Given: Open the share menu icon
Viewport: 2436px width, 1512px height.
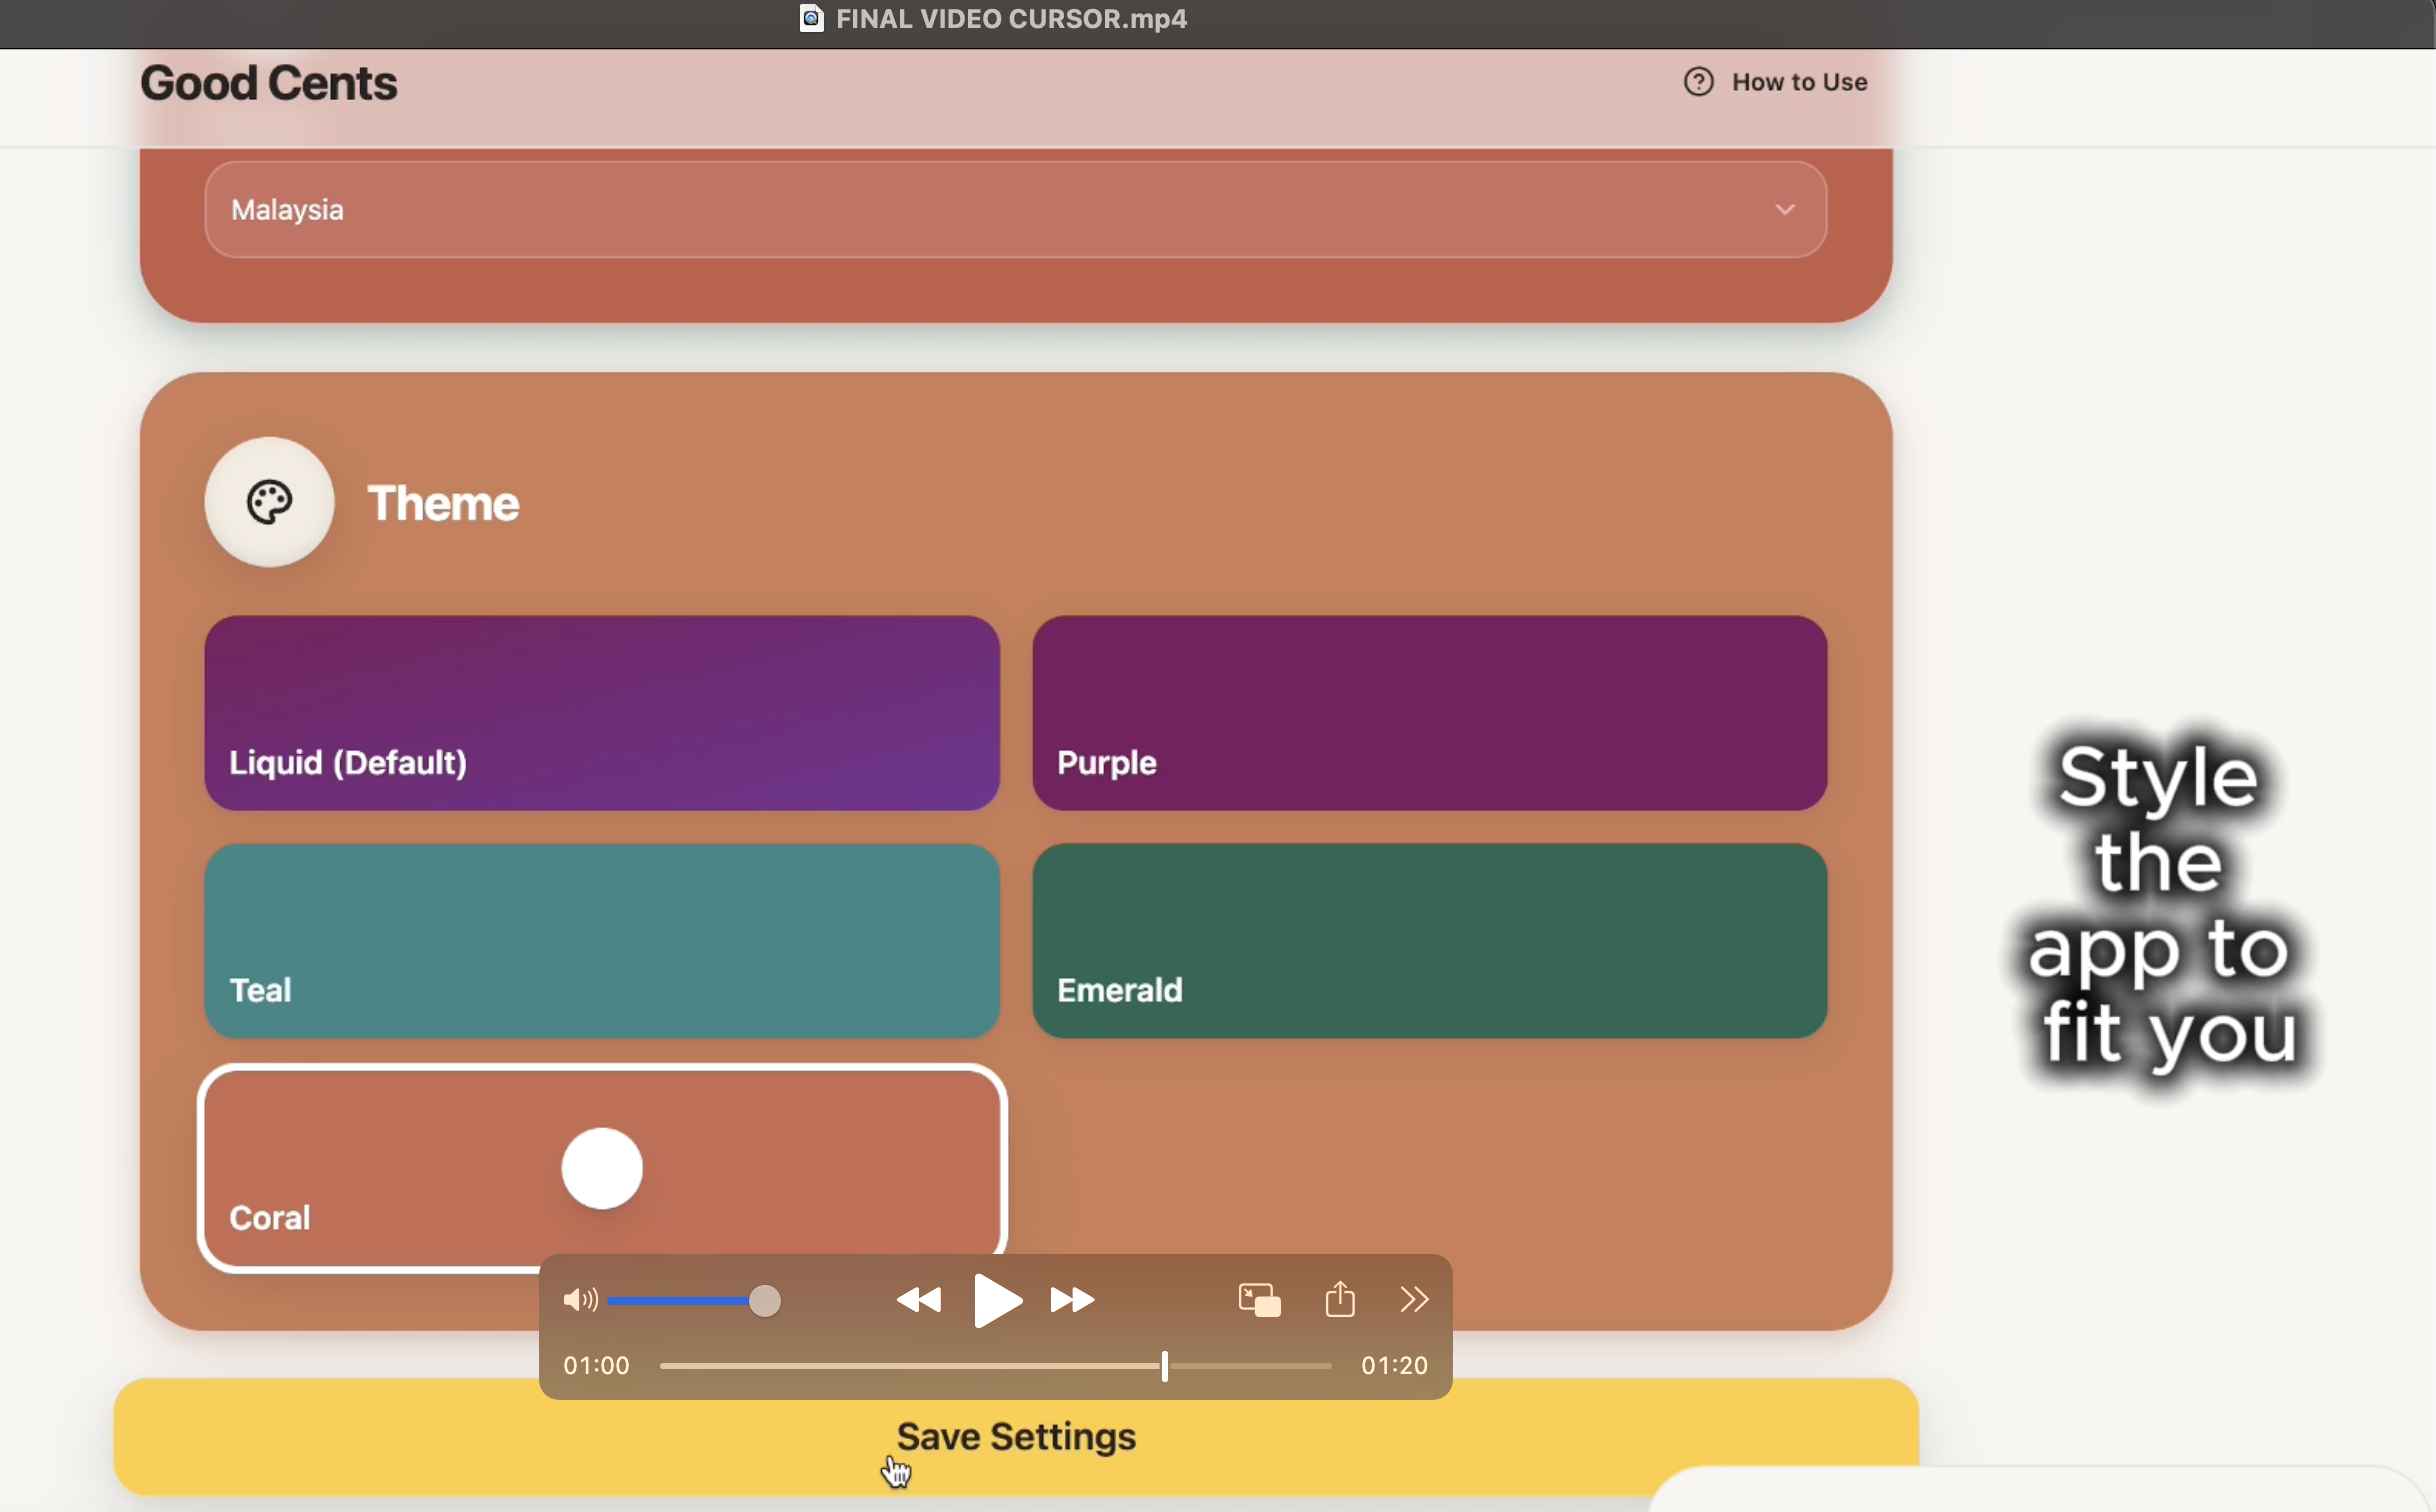Looking at the screenshot, I should coord(1340,1300).
